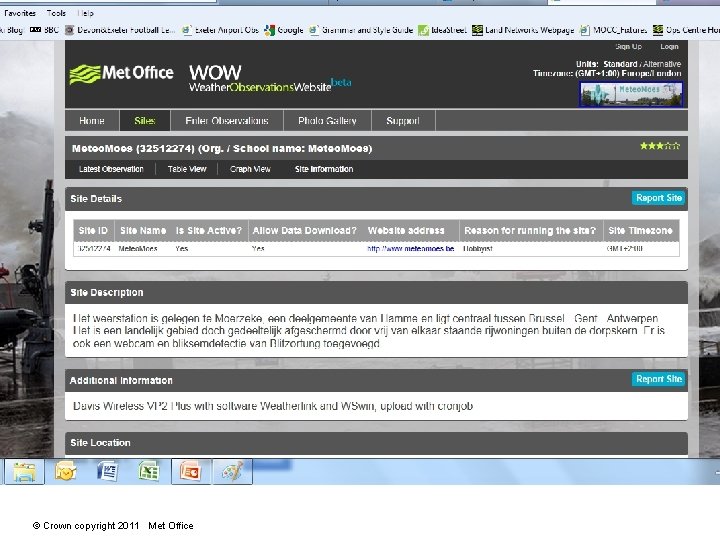Switch to Graph View
This screenshot has width=720, height=540.
coord(250,169)
